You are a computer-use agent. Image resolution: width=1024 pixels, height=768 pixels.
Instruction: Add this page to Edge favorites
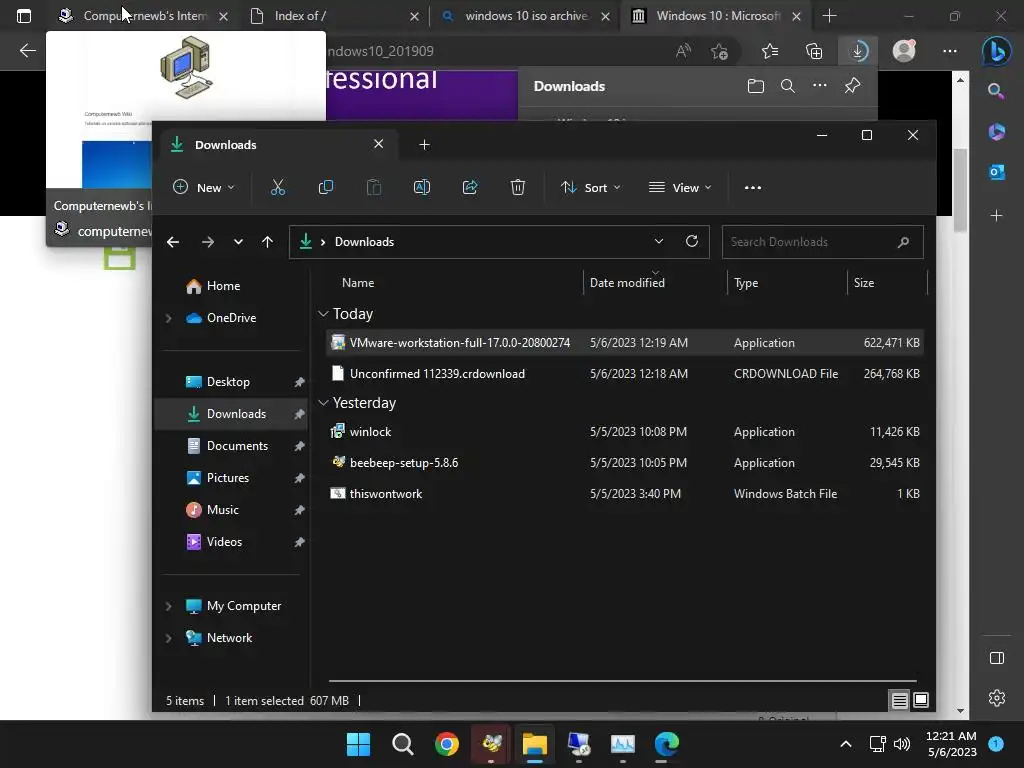719,51
